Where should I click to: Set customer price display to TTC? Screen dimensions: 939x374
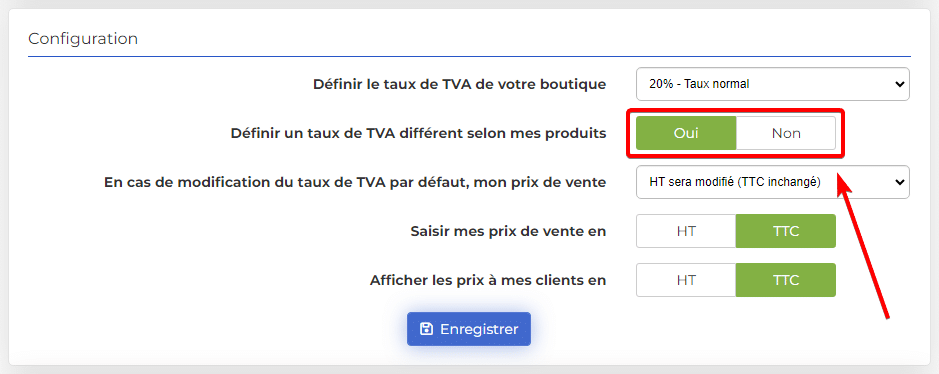[786, 280]
